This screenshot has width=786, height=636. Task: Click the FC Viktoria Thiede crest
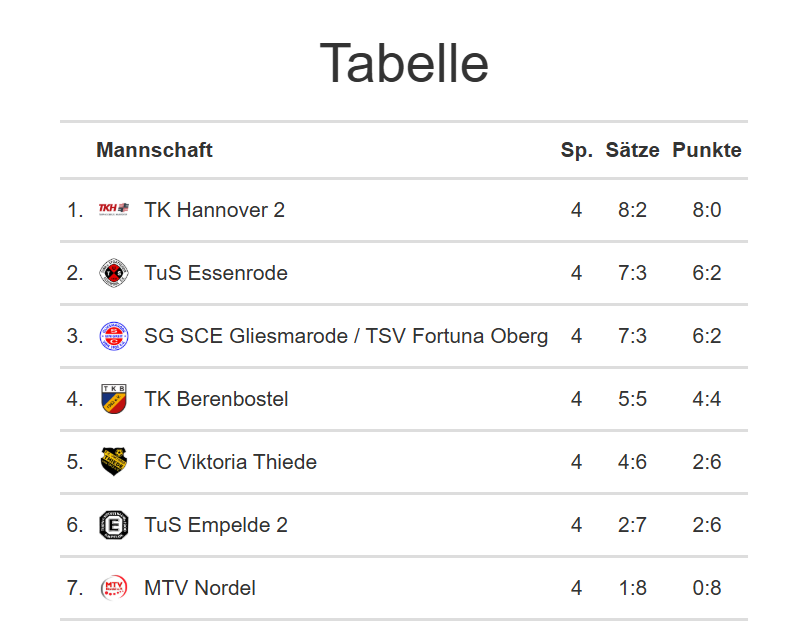click(x=114, y=462)
